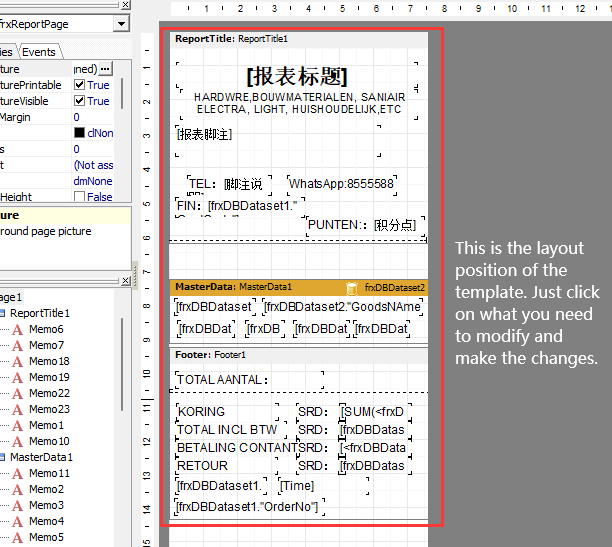Open the picture editor ellipsis button
612x547 pixels.
[105, 69]
